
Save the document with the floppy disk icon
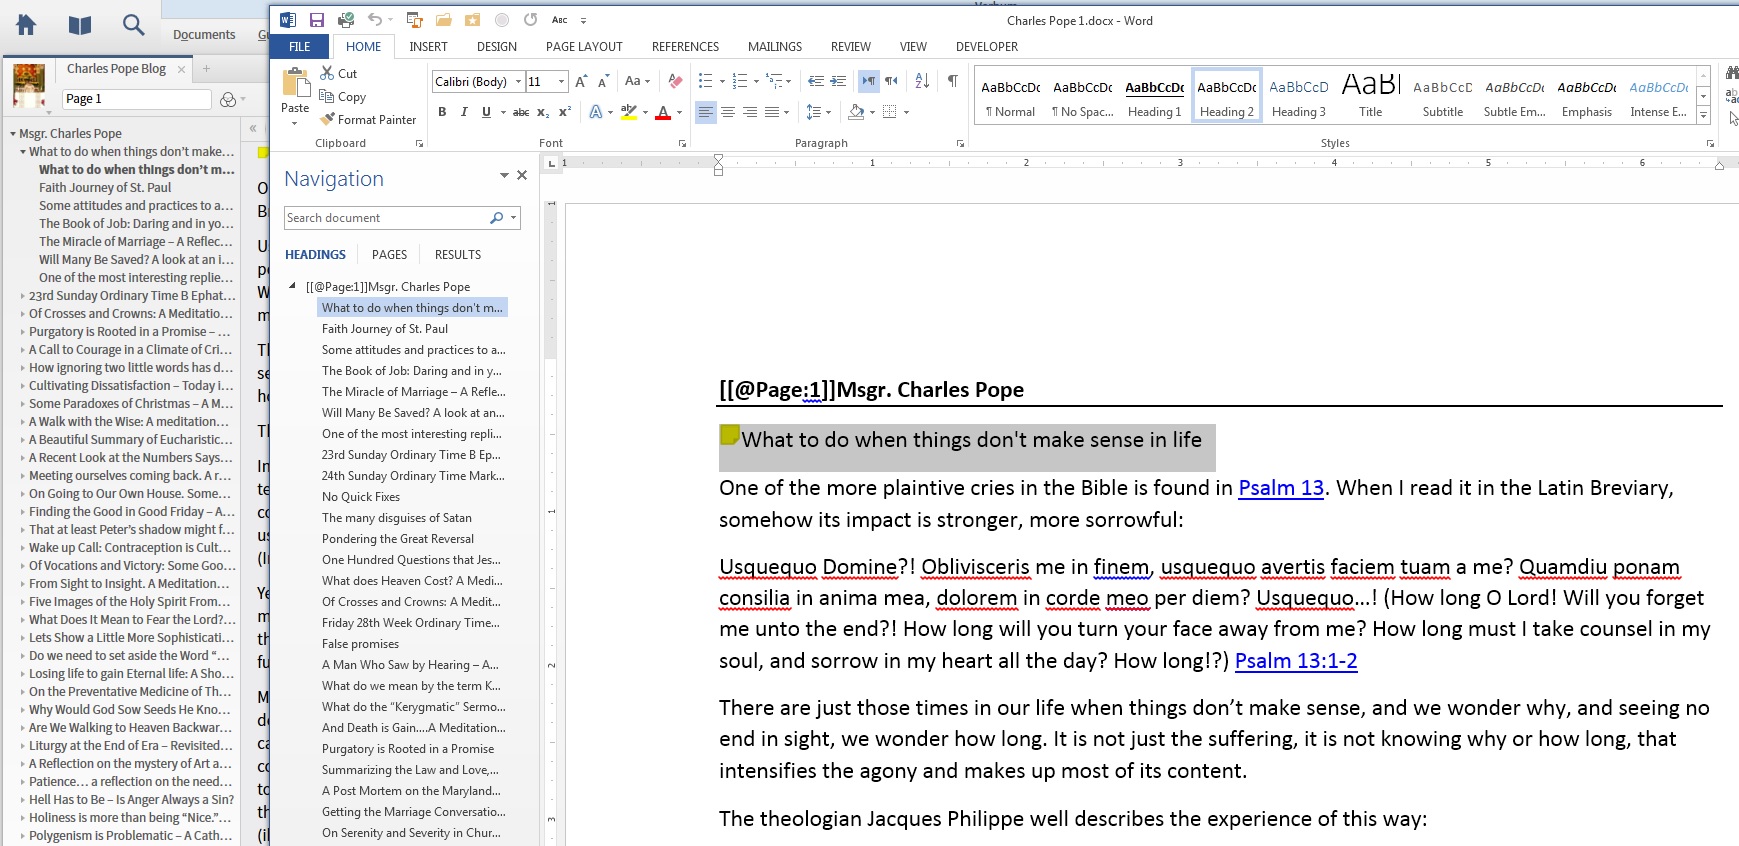(x=317, y=20)
